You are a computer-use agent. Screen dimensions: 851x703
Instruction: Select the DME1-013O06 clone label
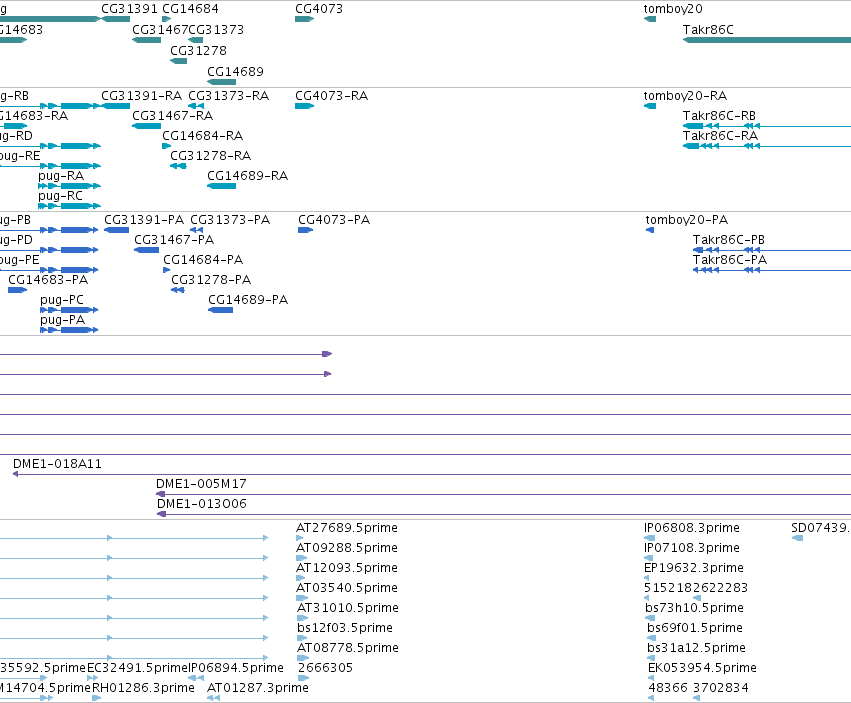point(202,504)
